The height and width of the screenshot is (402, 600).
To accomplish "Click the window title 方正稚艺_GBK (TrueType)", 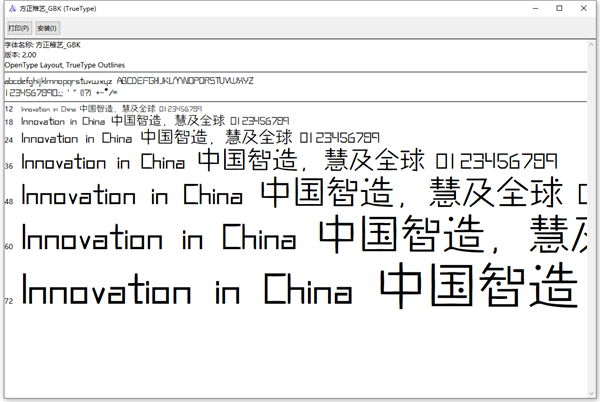I will click(x=58, y=8).
